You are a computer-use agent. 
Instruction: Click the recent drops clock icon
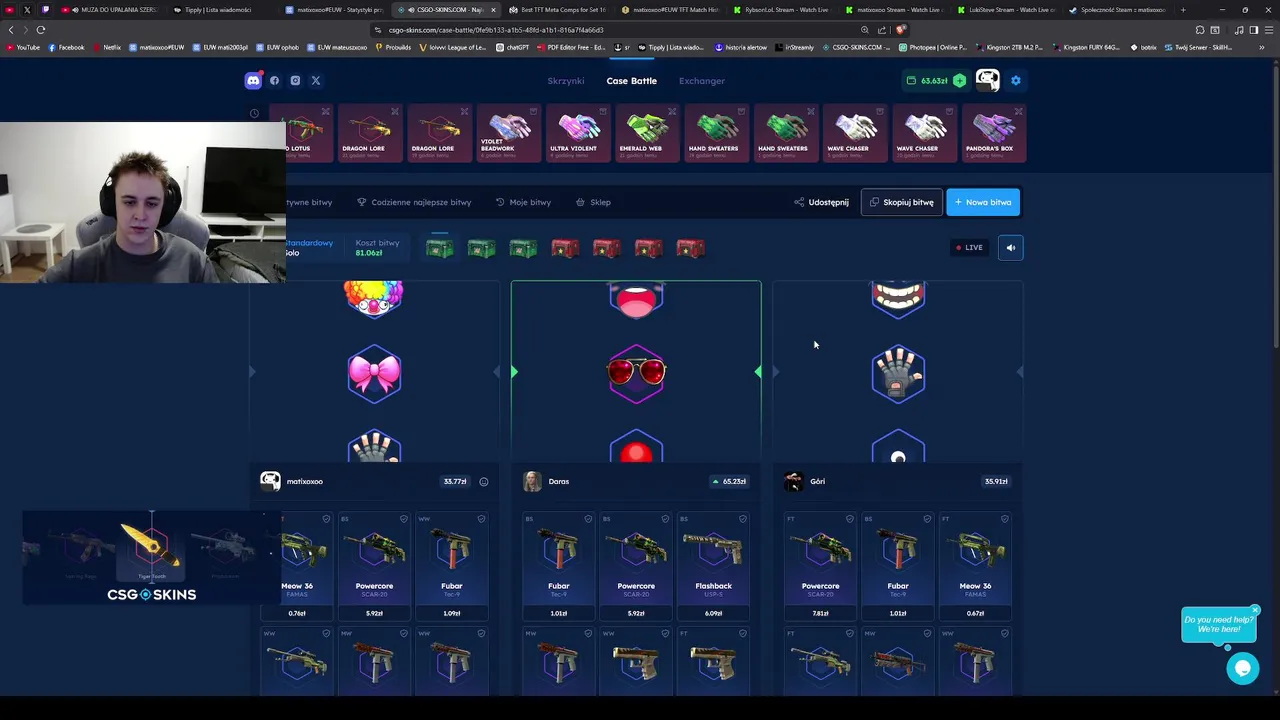point(254,113)
